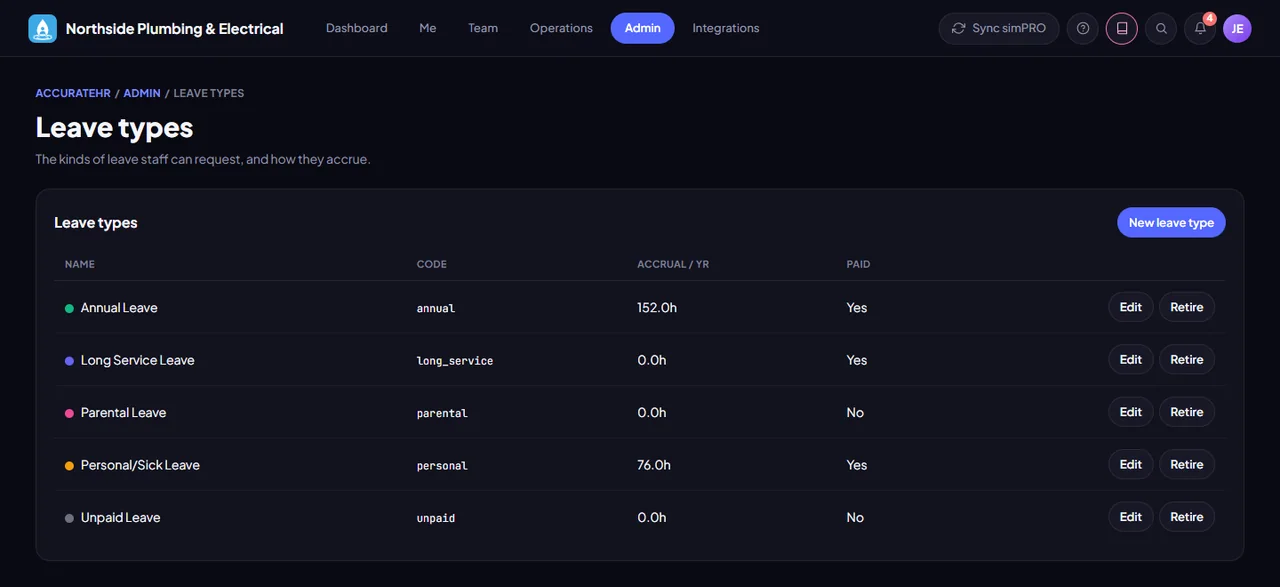The image size is (1280, 587).
Task: Edit the Long Service Leave type
Action: [1131, 360]
